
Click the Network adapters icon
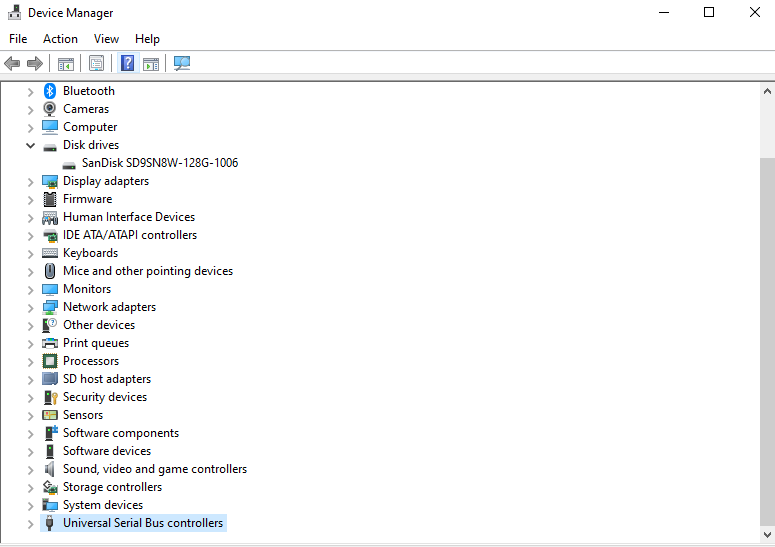point(50,307)
